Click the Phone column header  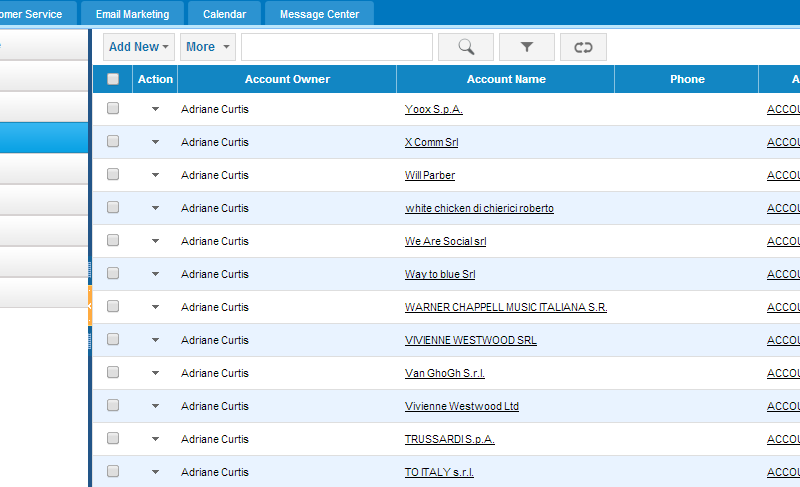(x=687, y=79)
